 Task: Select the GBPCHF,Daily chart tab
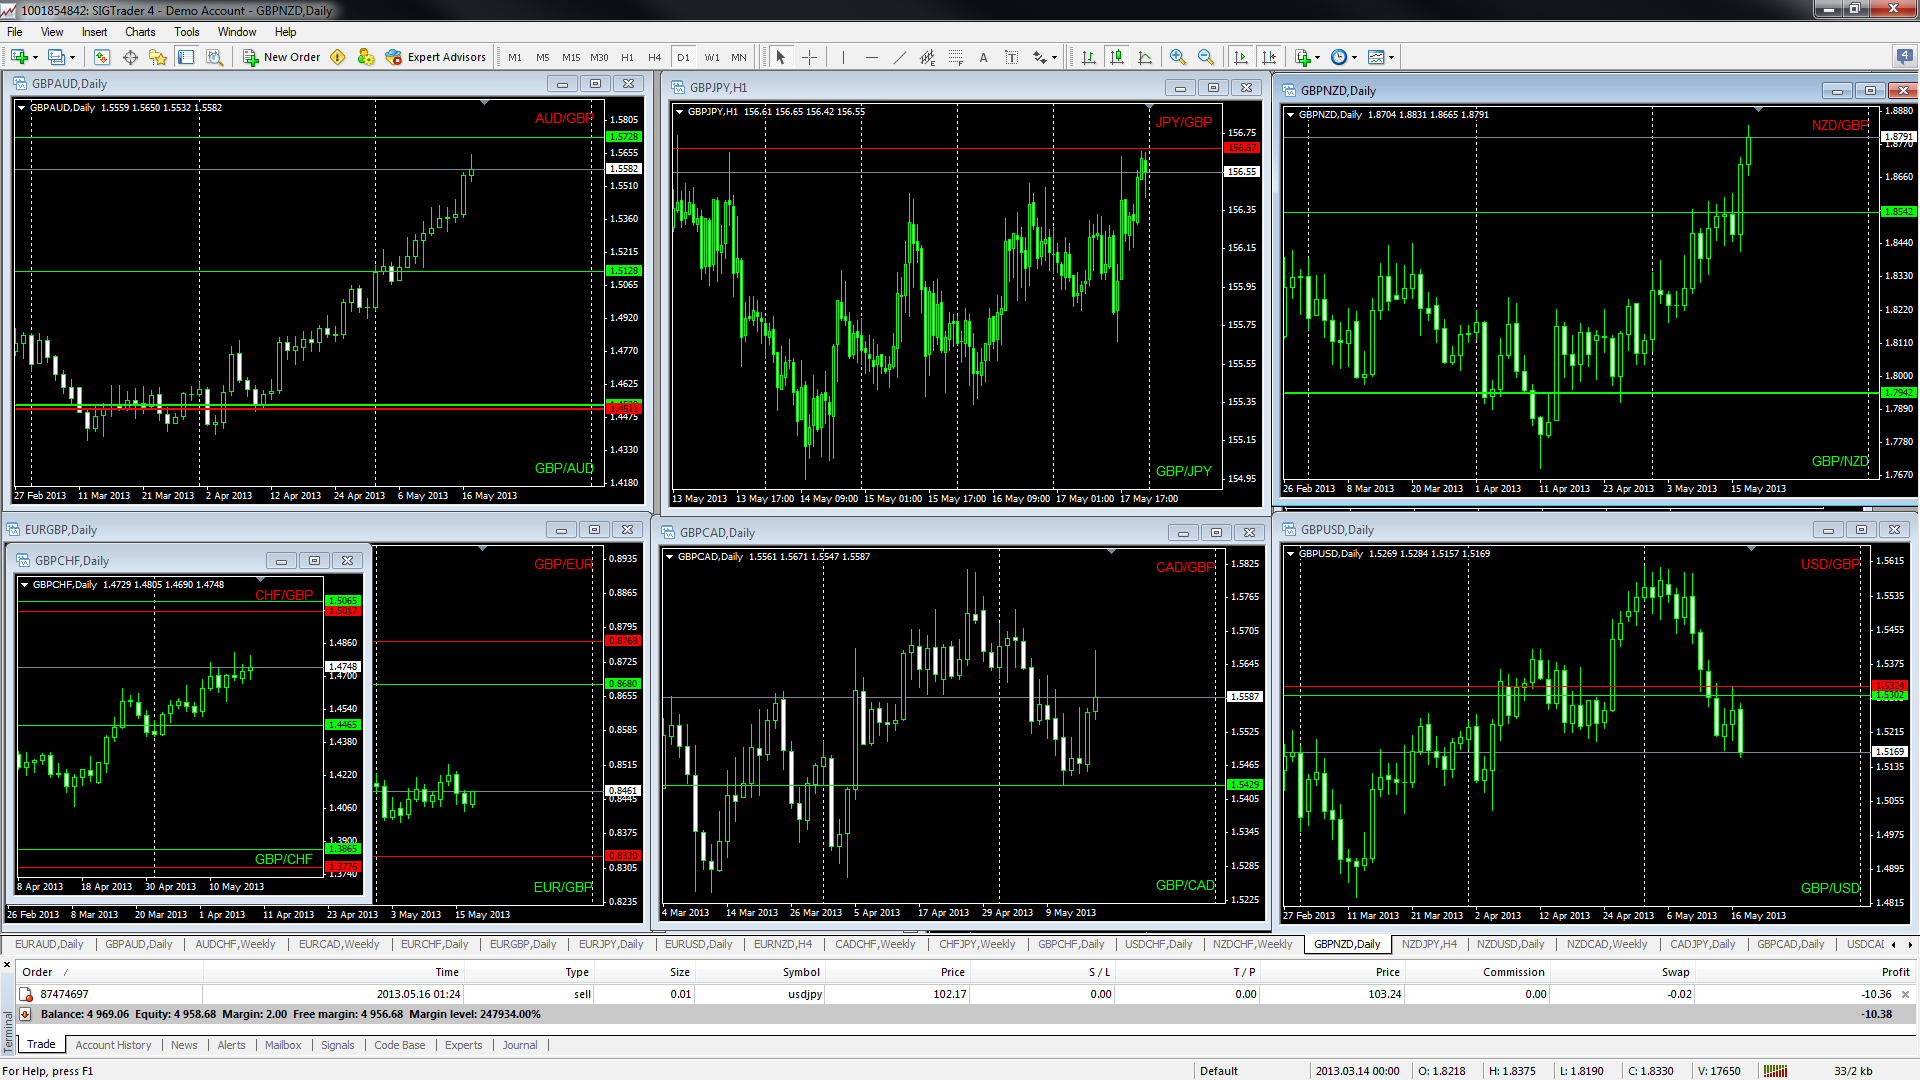(x=1070, y=944)
